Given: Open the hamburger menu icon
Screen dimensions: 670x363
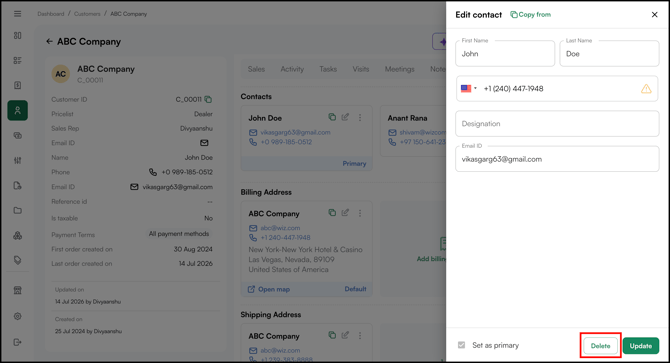Looking at the screenshot, I should pos(17,14).
